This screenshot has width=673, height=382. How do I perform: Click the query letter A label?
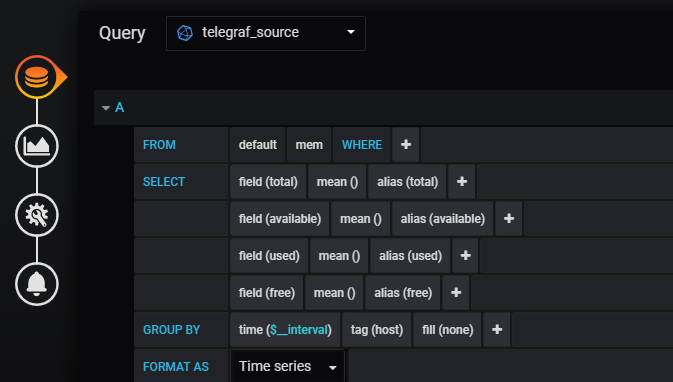(x=119, y=107)
